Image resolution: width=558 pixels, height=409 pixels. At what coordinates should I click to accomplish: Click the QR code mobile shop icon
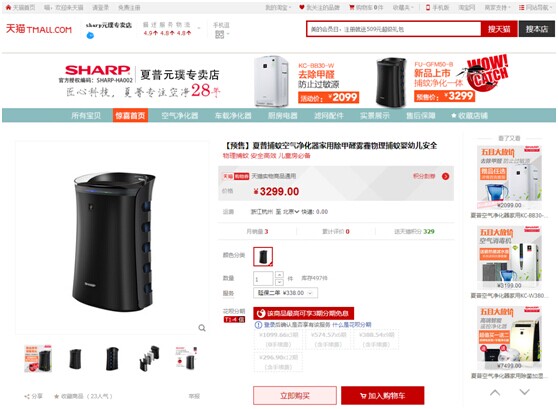click(x=220, y=35)
